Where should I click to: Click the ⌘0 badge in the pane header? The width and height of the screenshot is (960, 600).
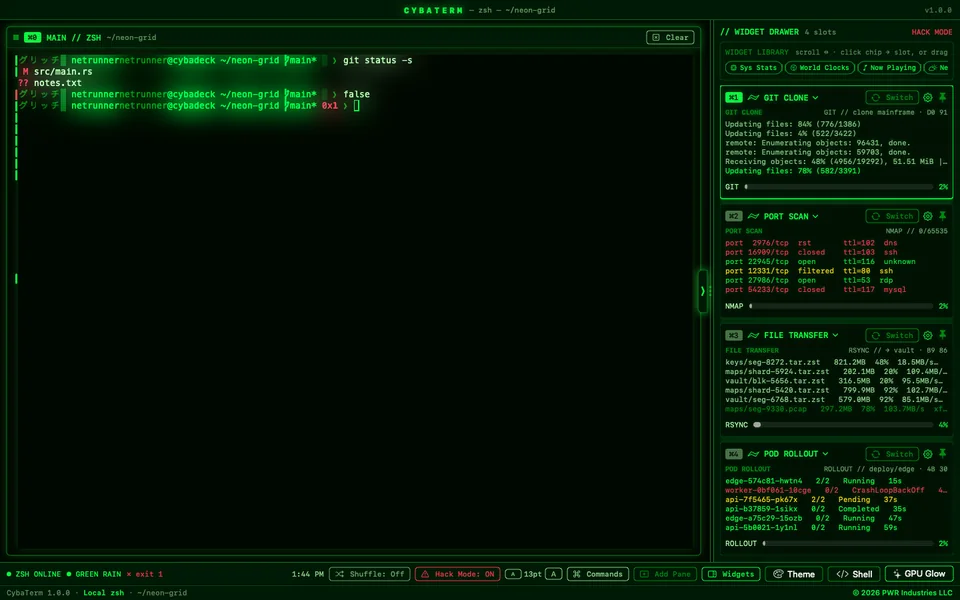pyautogui.click(x=32, y=37)
